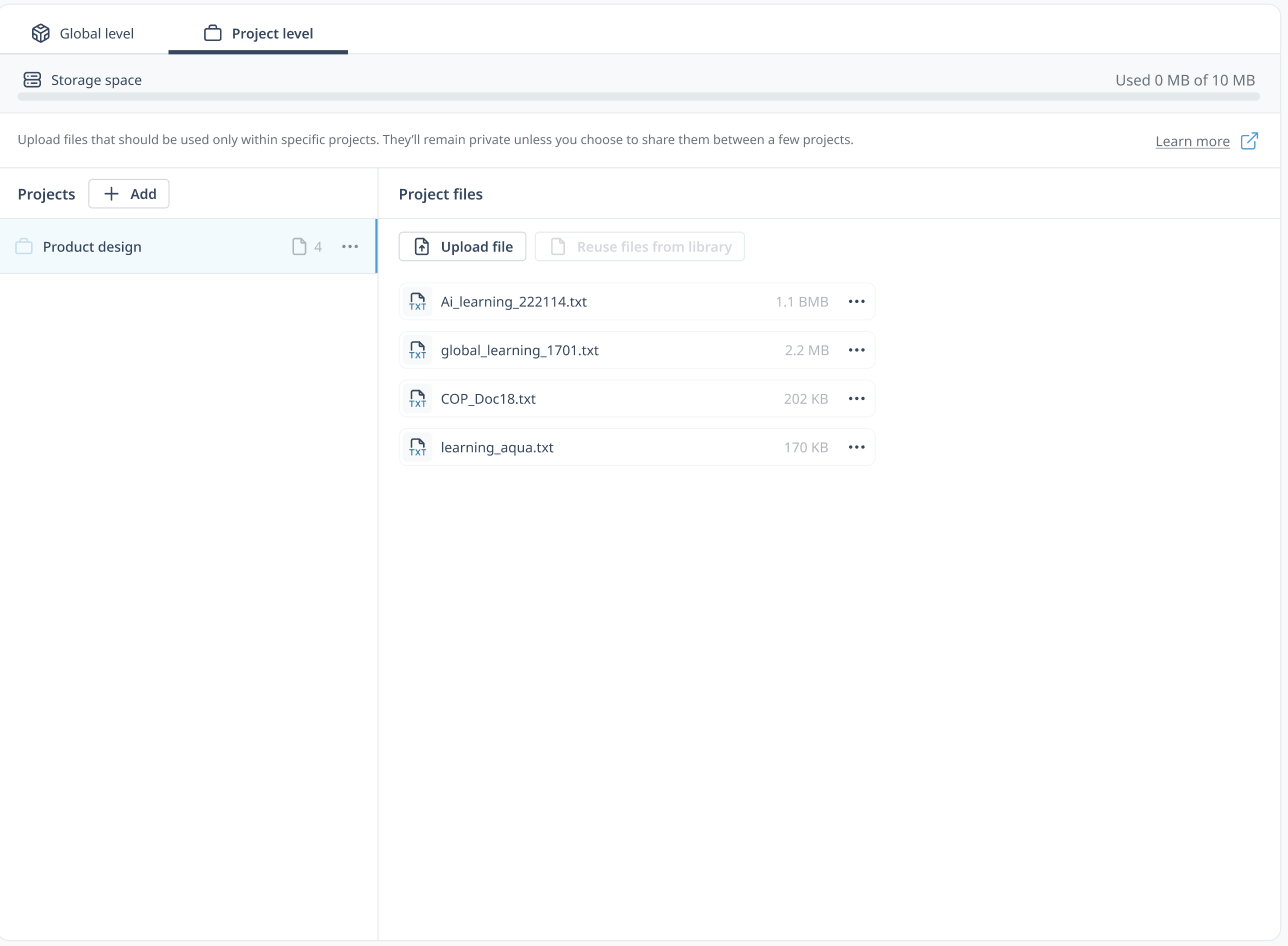Click the TXT icon for learning_aqua.txt
The height and width of the screenshot is (946, 1288).
tap(418, 447)
